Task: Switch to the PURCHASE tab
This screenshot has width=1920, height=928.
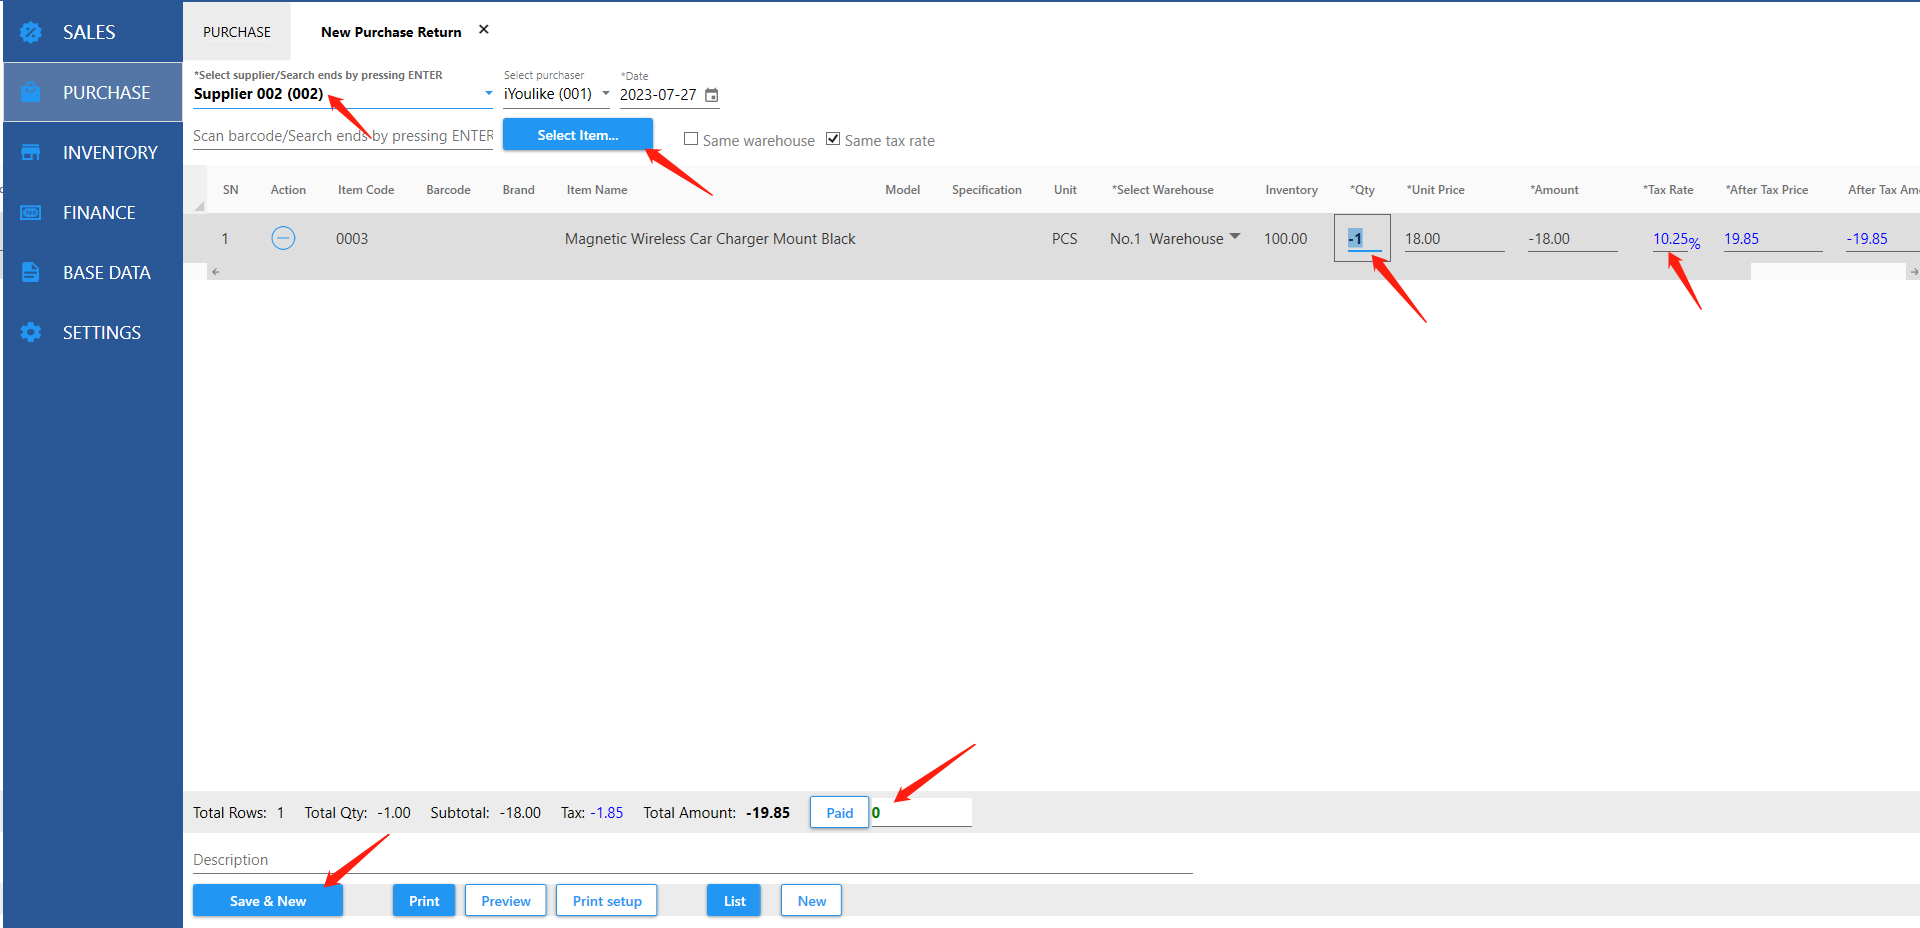Action: point(237,32)
